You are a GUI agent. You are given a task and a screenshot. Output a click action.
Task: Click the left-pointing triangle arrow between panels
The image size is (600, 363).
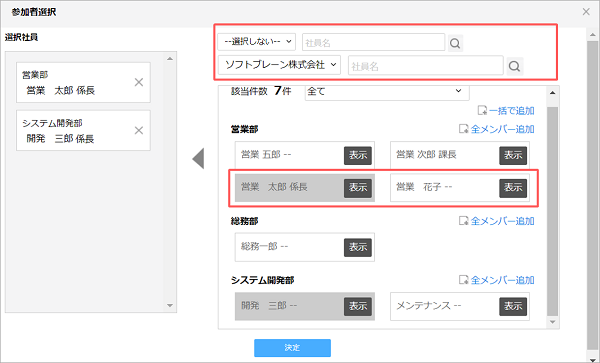[x=198, y=158]
